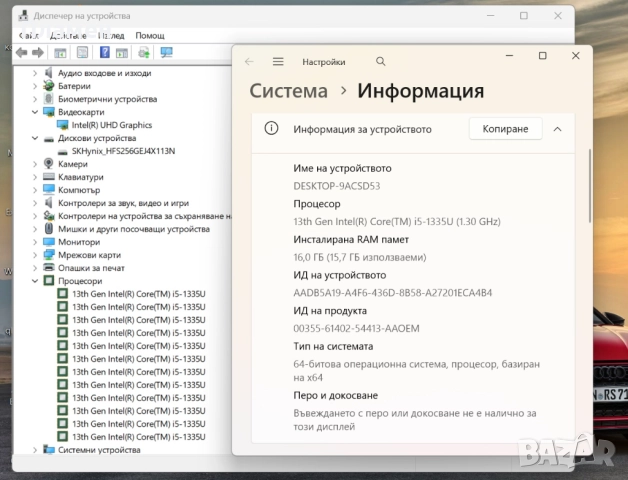Go back using the Settings back arrow
The width and height of the screenshot is (628, 480).
249,61
